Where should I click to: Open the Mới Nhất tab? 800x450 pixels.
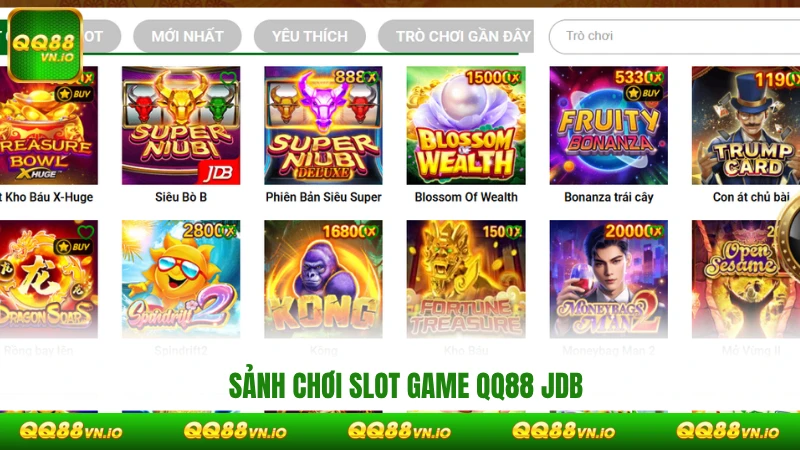coord(187,36)
